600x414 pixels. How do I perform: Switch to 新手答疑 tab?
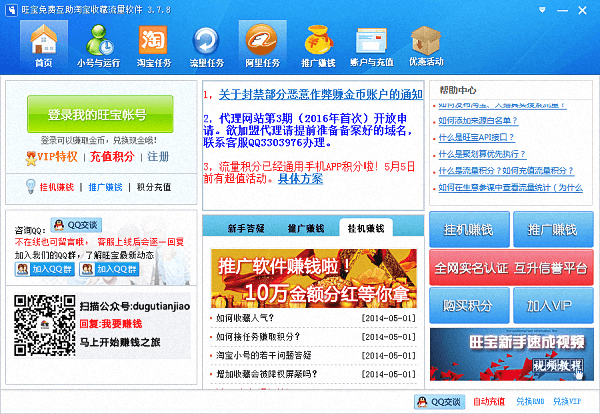pos(246,228)
